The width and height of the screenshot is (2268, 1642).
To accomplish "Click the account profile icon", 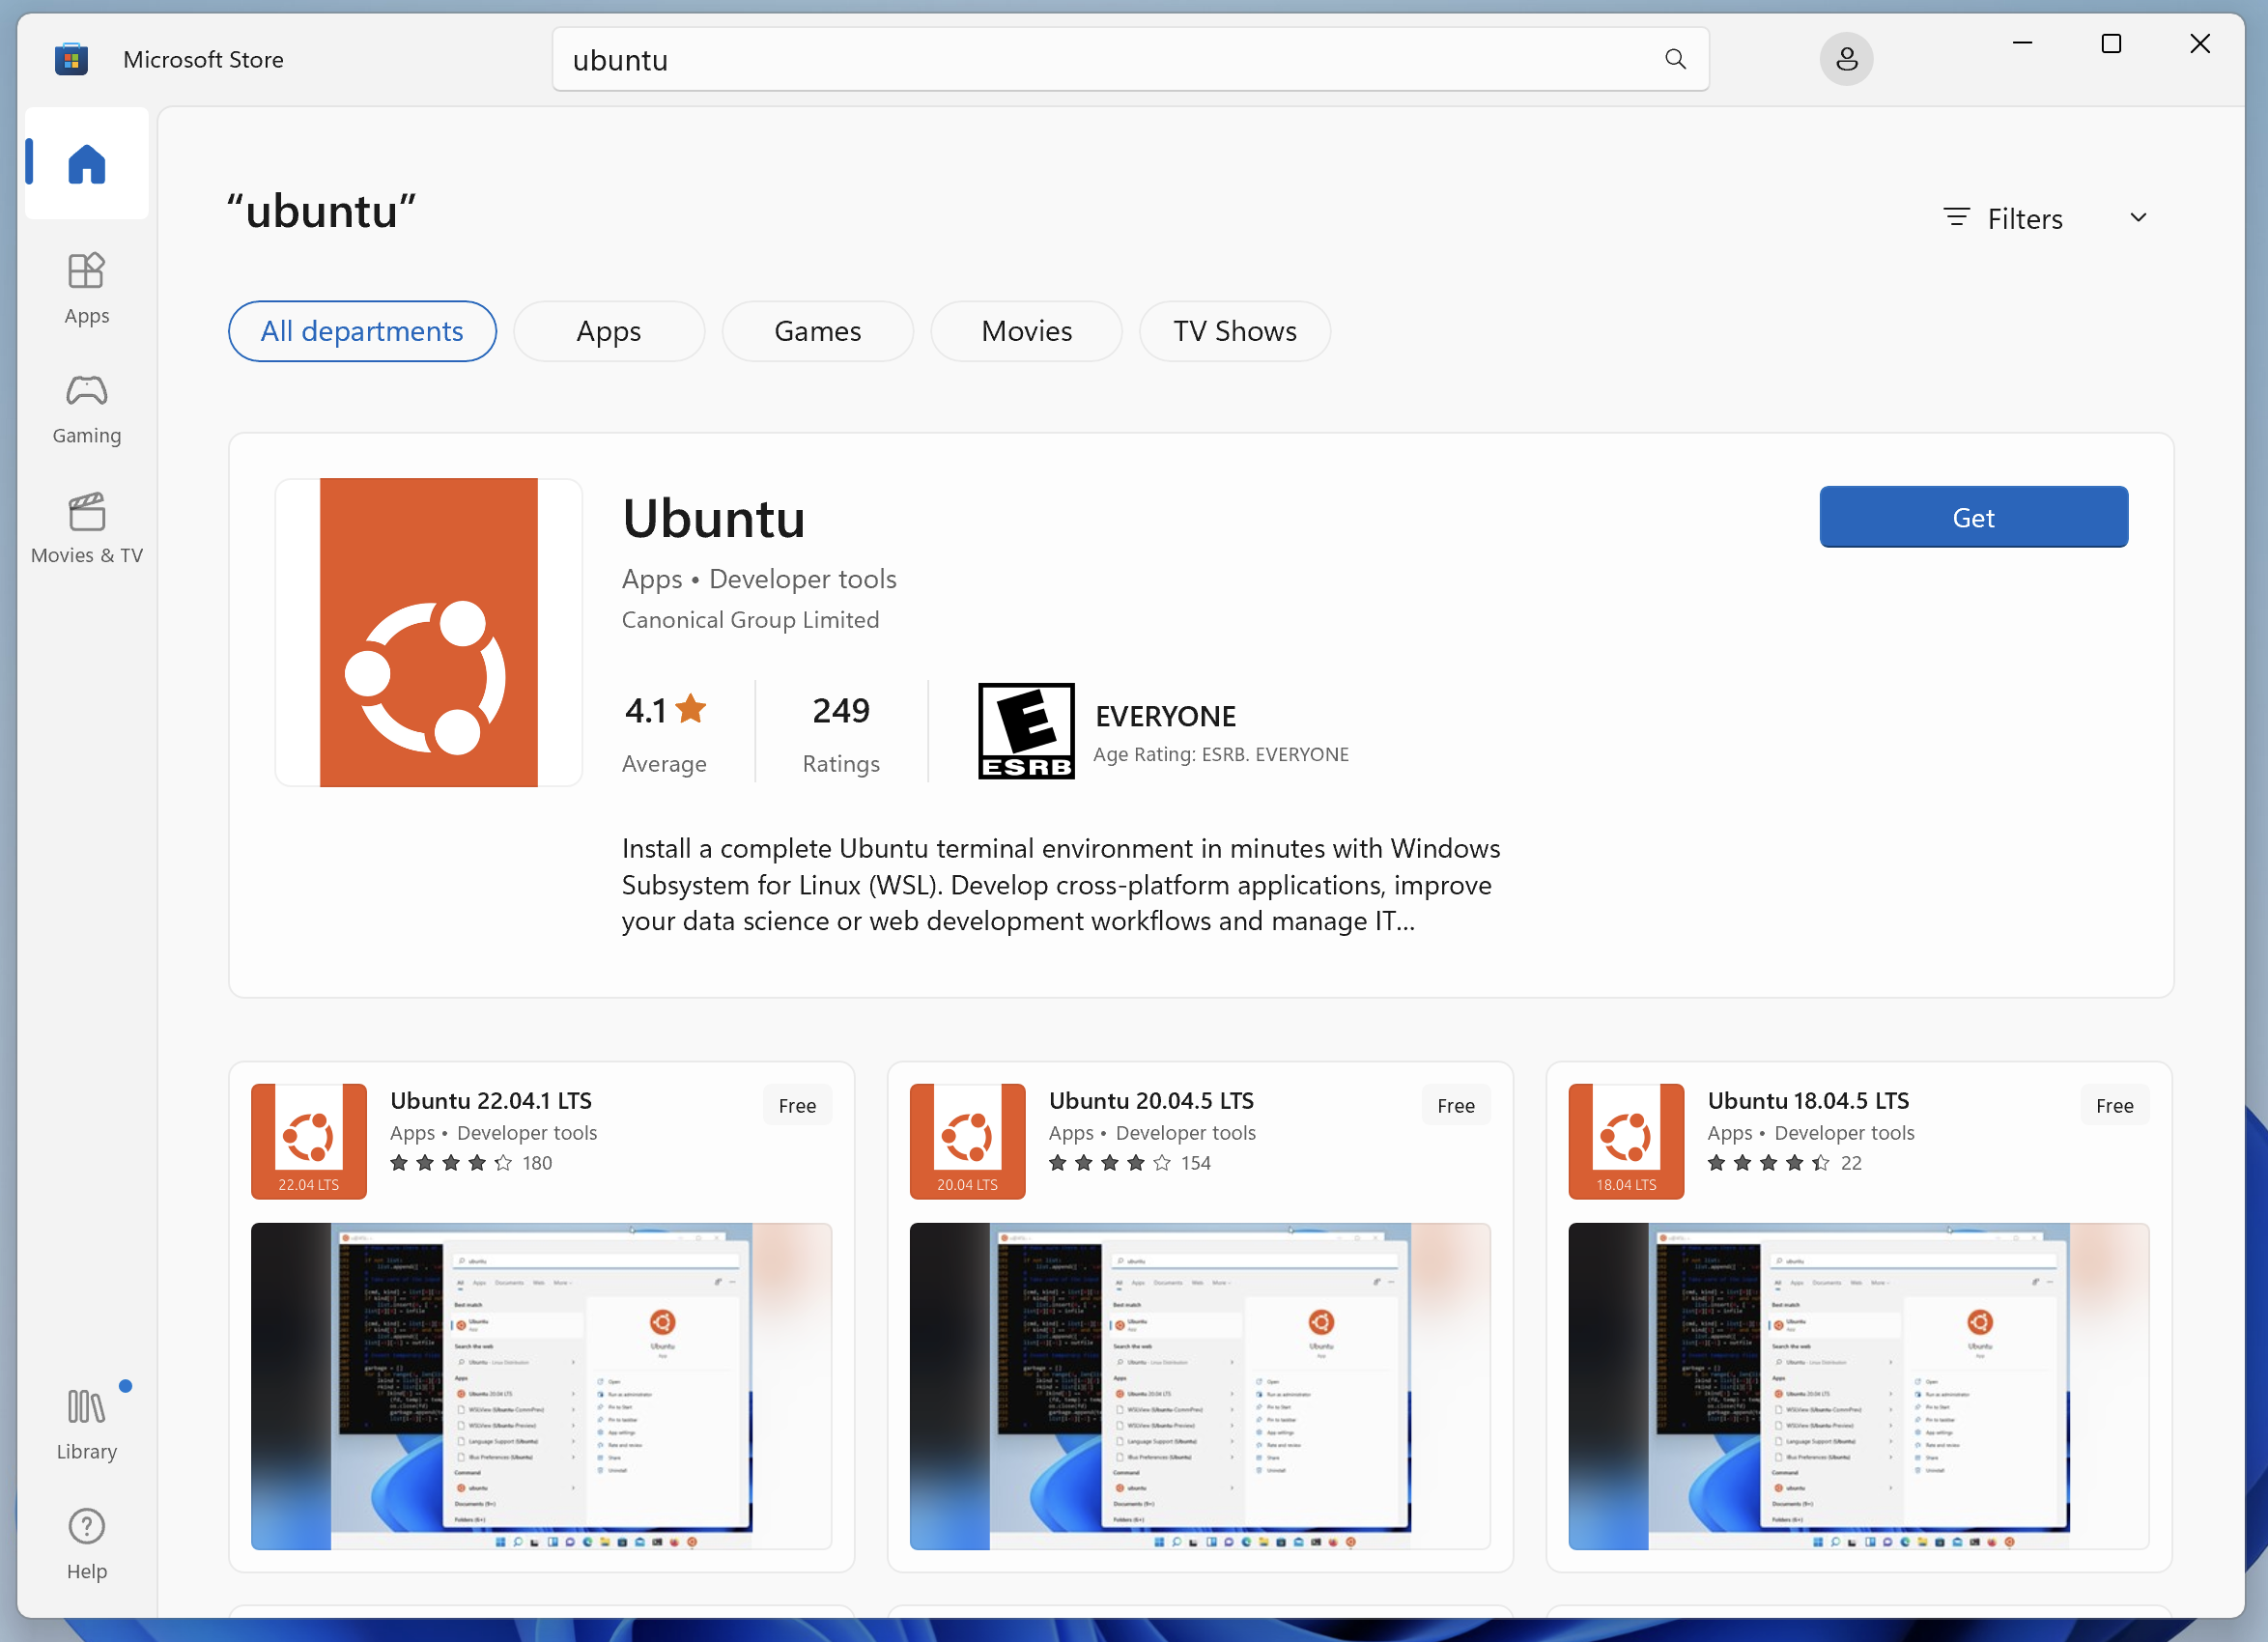I will [x=1845, y=59].
